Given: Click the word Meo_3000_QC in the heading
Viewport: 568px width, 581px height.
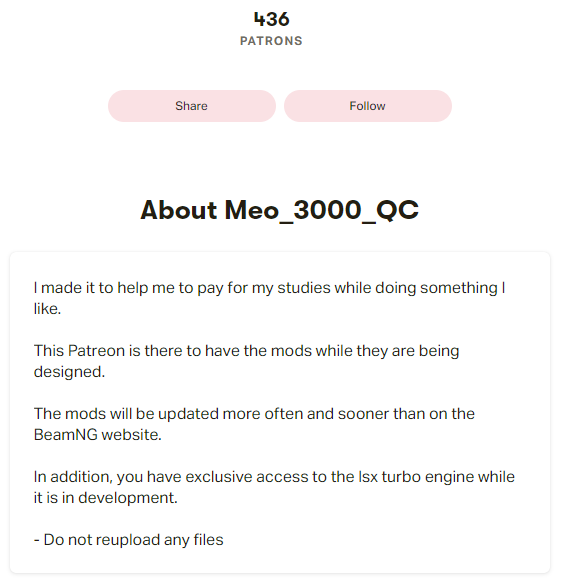Looking at the screenshot, I should 322,210.
